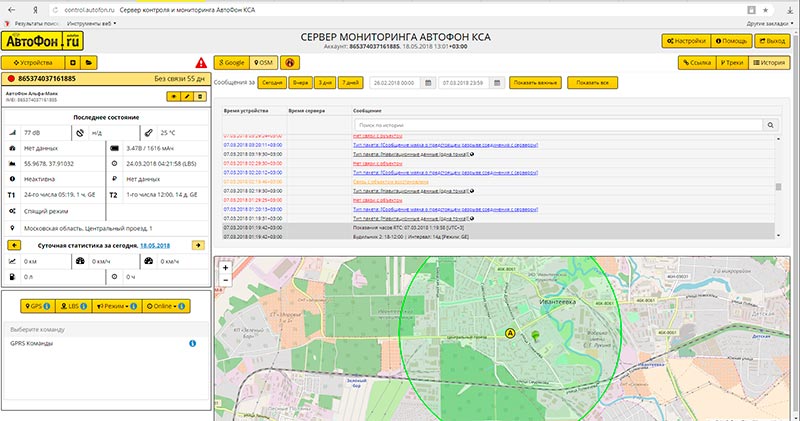Click the square icon next to Устройства
Screen dimensions: 800x421
click(73, 63)
